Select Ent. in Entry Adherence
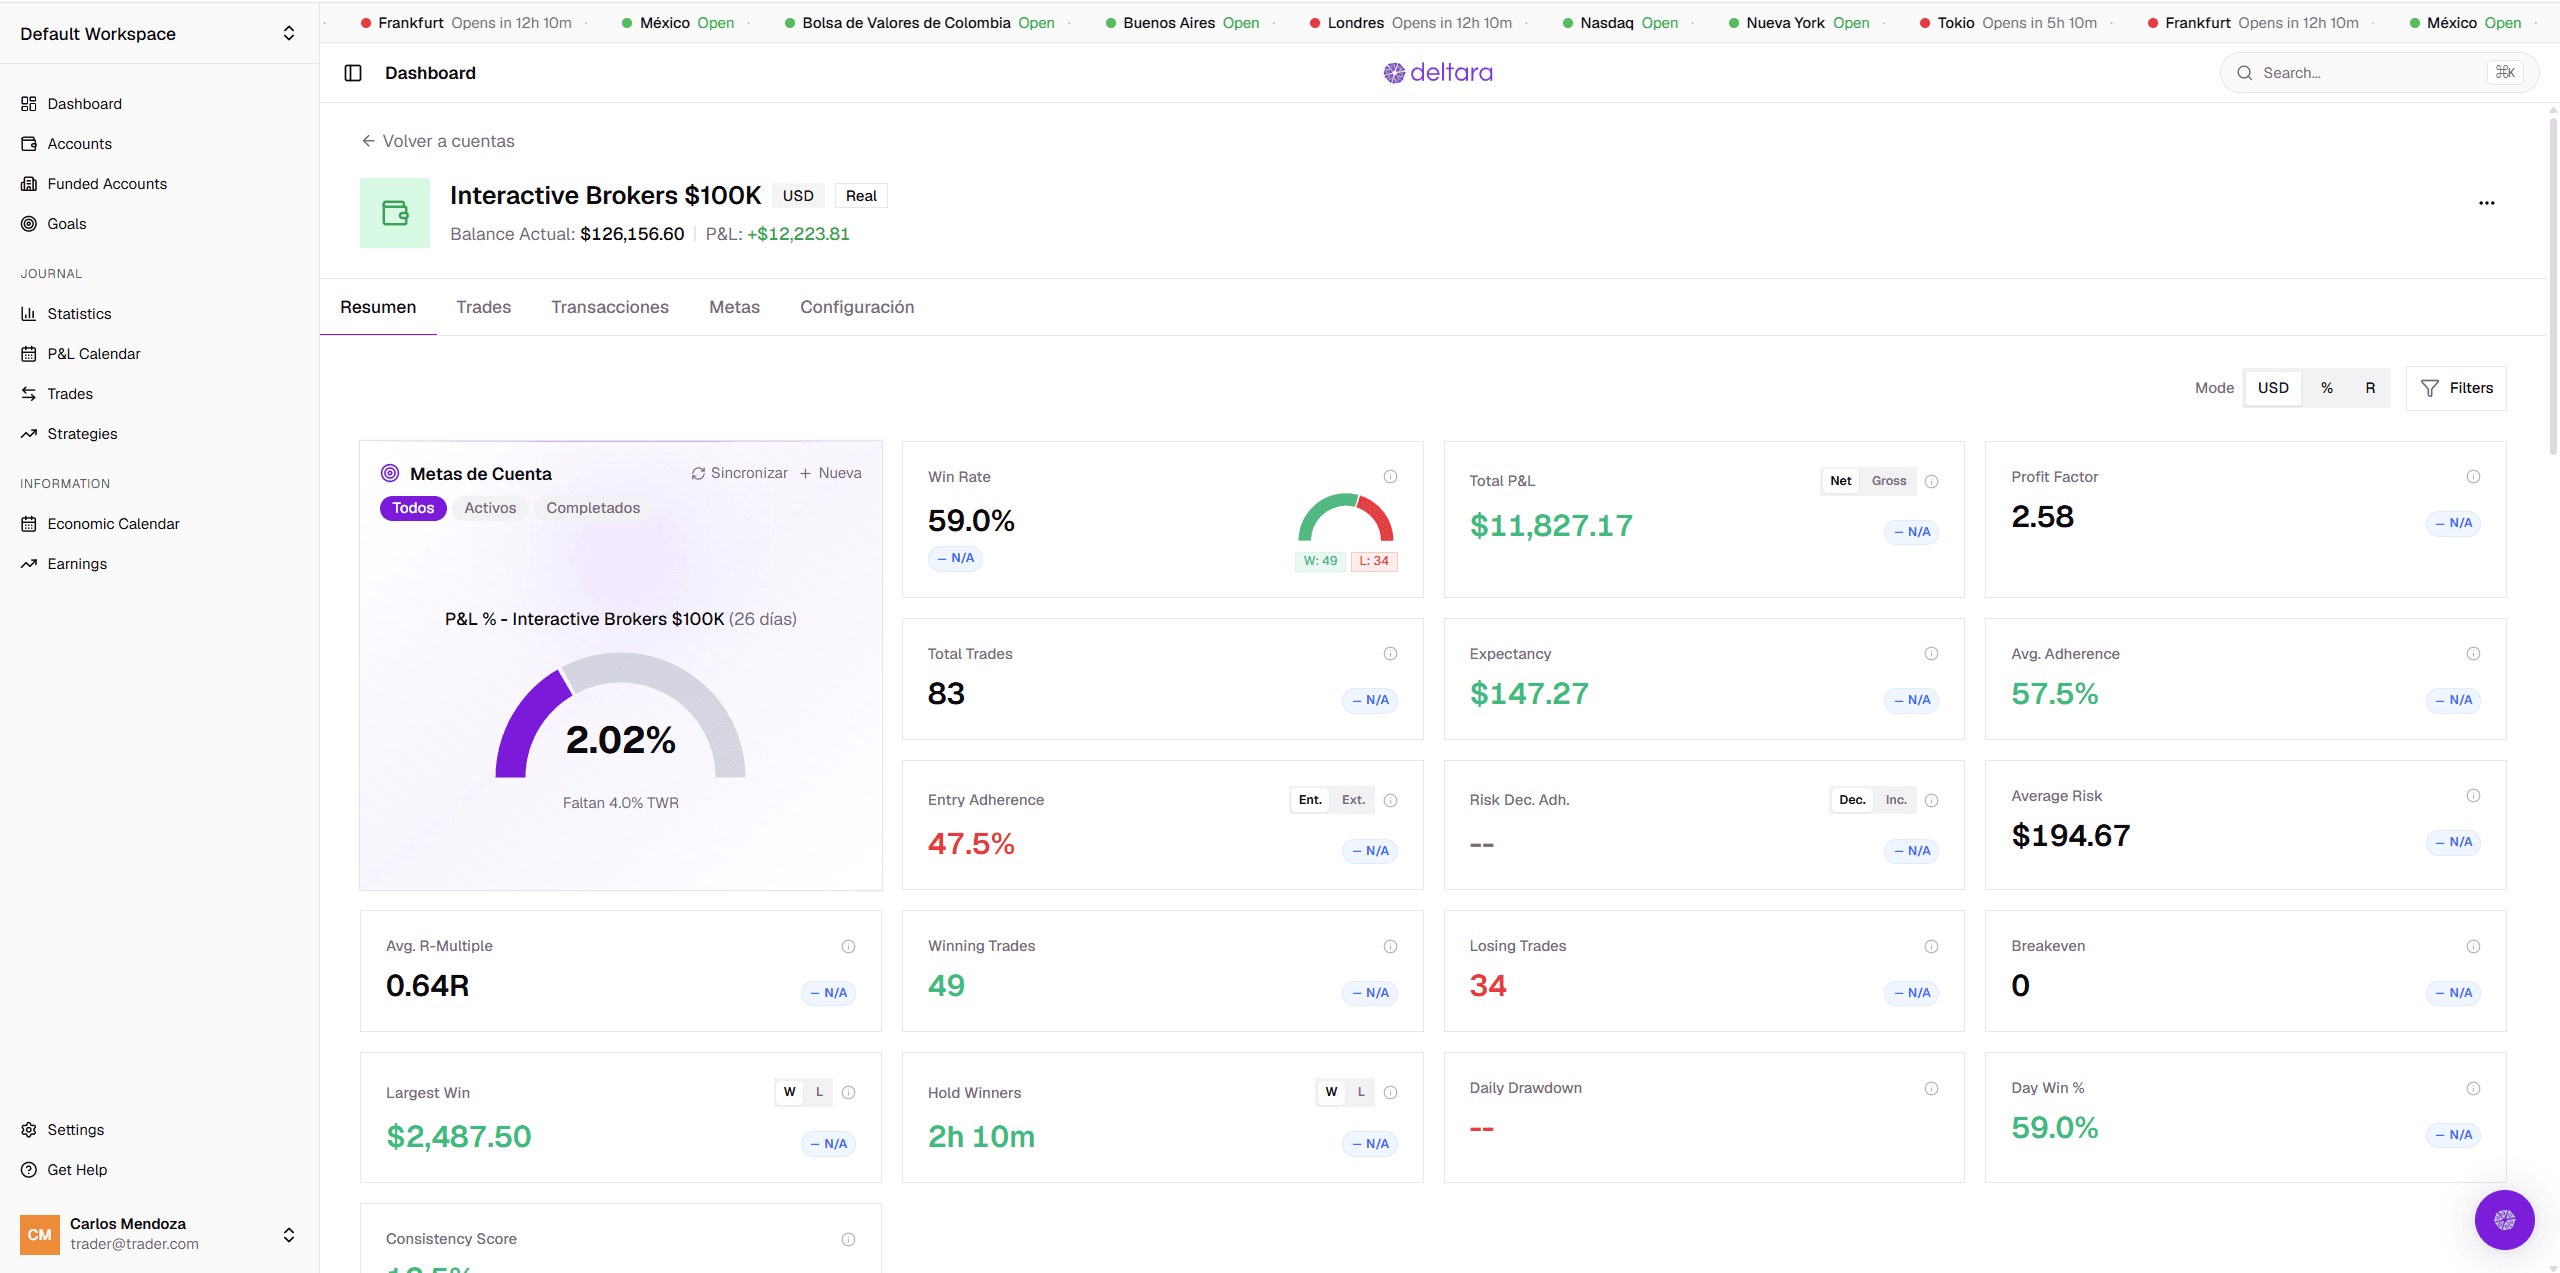This screenshot has height=1273, width=2560. point(1310,800)
